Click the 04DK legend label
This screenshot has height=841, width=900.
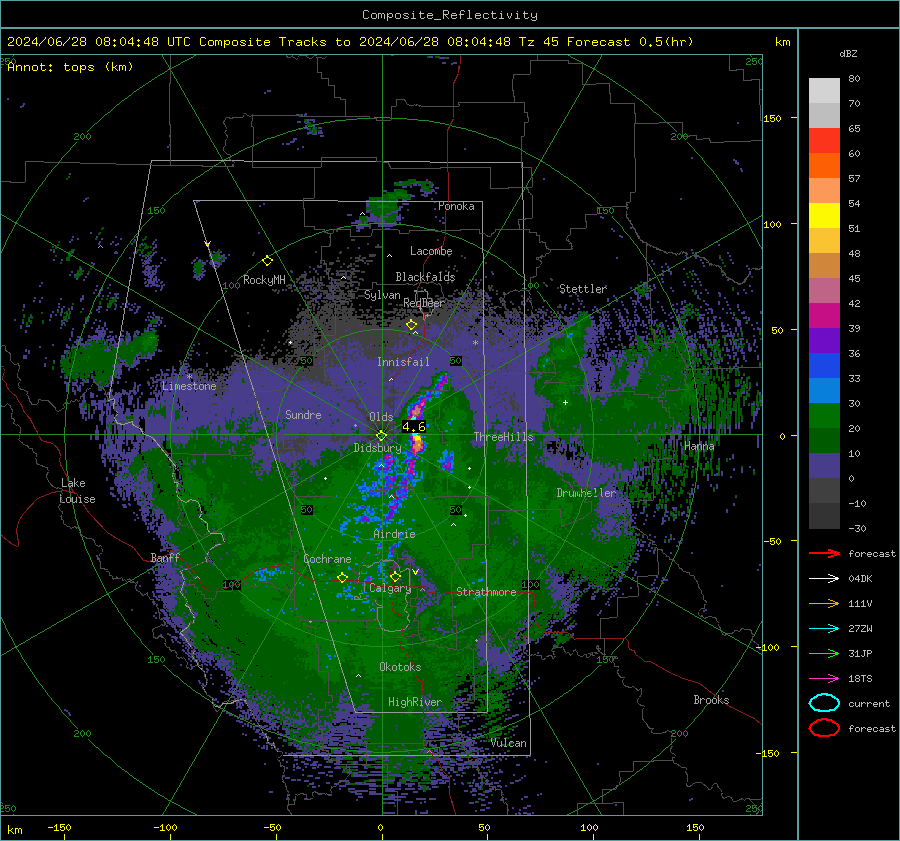860,579
